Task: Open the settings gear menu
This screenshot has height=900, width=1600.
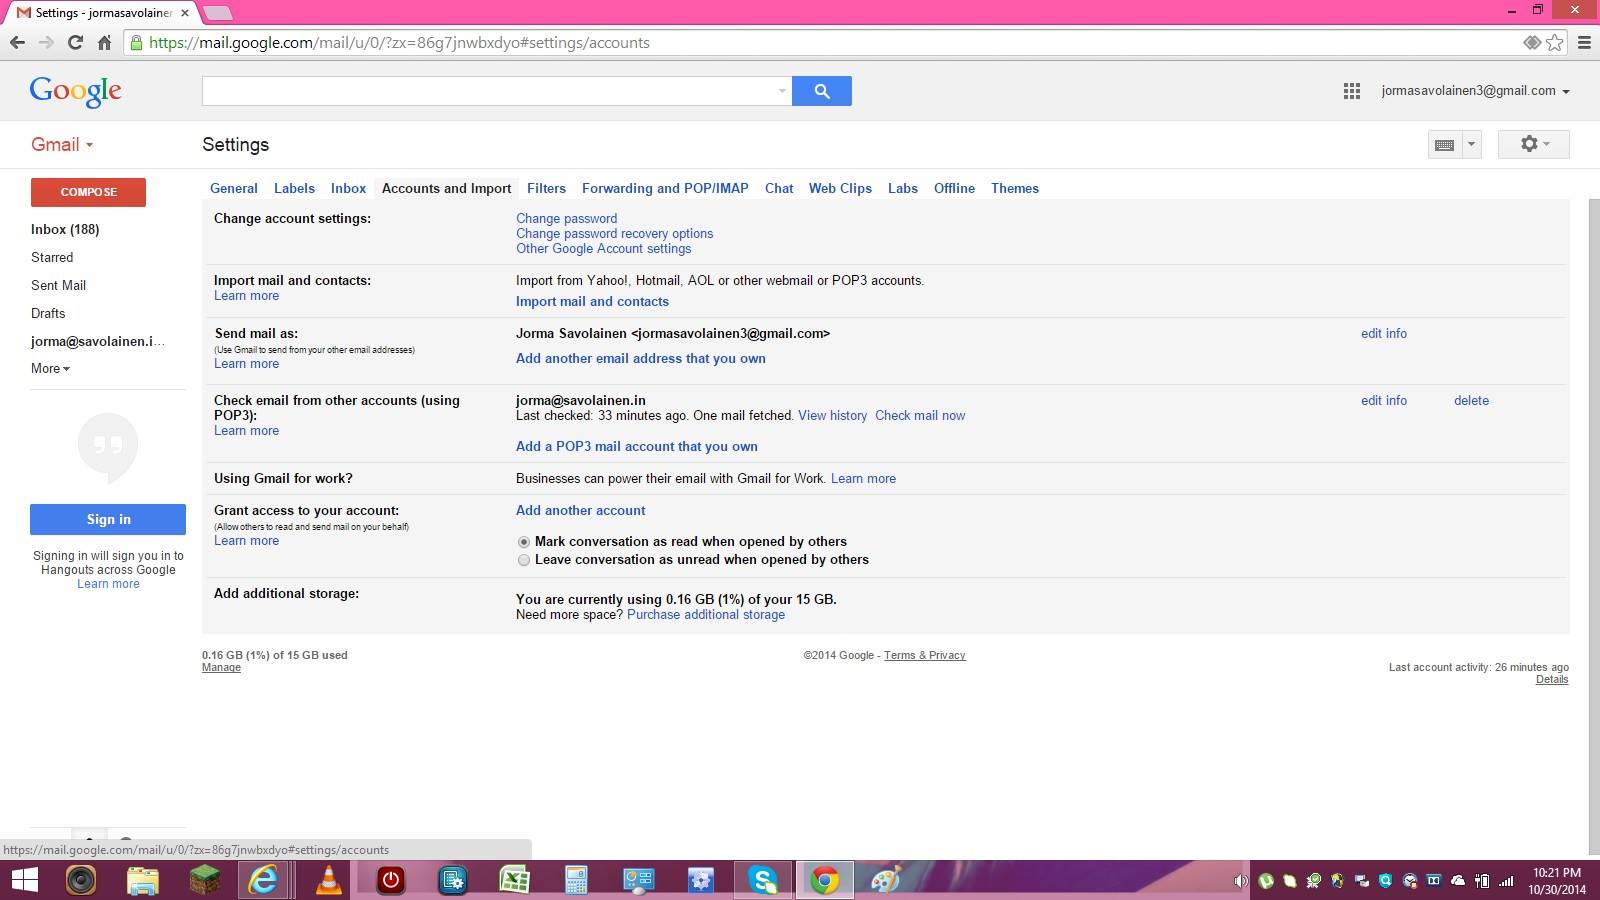Action: coord(1533,144)
